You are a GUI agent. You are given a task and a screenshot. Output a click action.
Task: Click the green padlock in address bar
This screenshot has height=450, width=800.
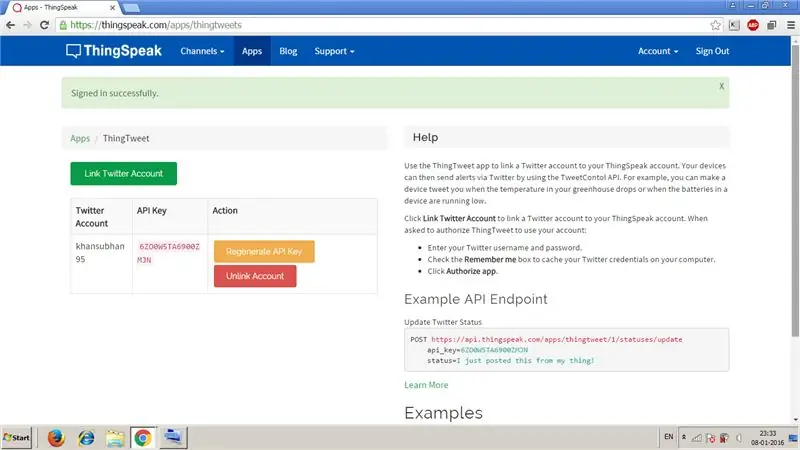[x=63, y=25]
